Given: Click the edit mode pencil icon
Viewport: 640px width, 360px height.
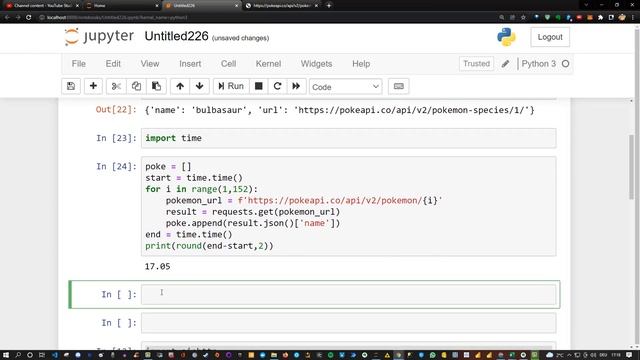Looking at the screenshot, I should tap(505, 64).
